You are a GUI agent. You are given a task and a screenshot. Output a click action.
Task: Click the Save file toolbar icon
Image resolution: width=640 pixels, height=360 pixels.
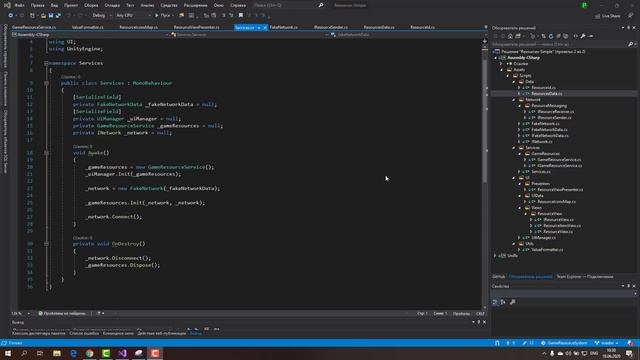(51, 16)
